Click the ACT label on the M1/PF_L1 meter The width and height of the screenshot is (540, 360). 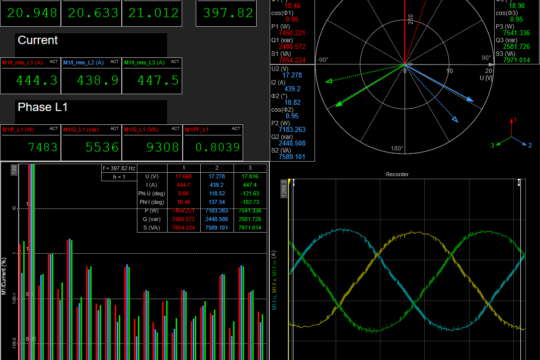236,128
